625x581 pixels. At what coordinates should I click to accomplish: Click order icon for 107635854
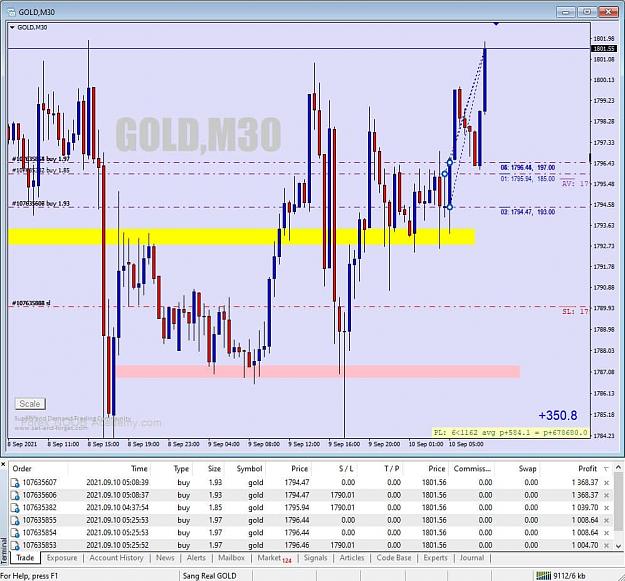click(x=15, y=533)
